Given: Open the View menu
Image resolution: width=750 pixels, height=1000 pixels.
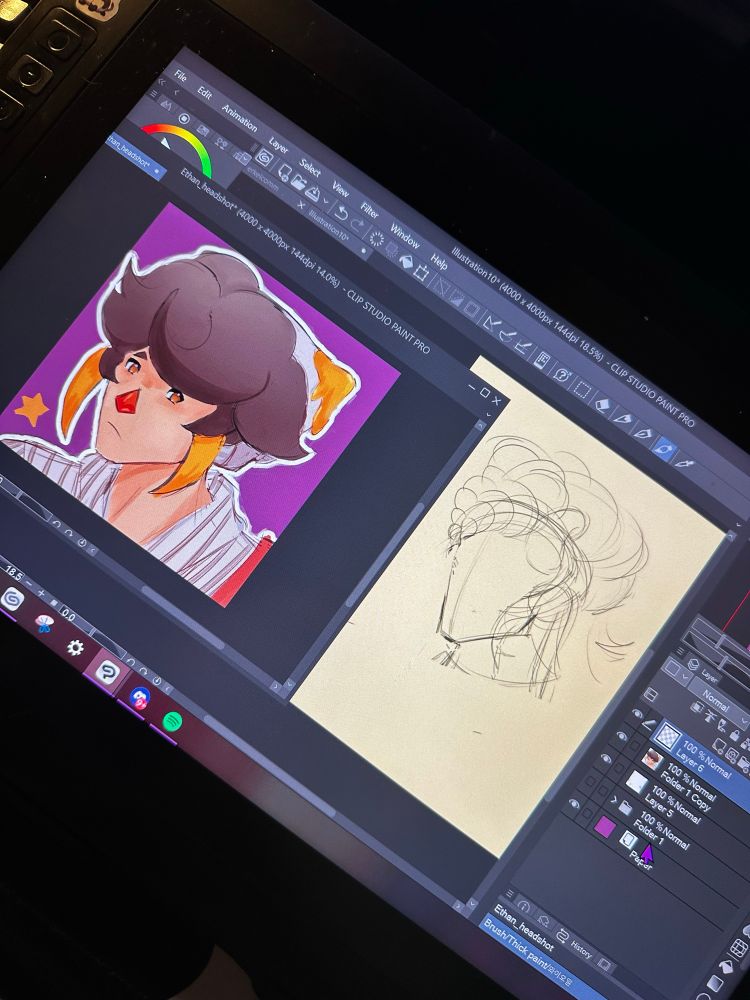Looking at the screenshot, I should coord(340,189).
